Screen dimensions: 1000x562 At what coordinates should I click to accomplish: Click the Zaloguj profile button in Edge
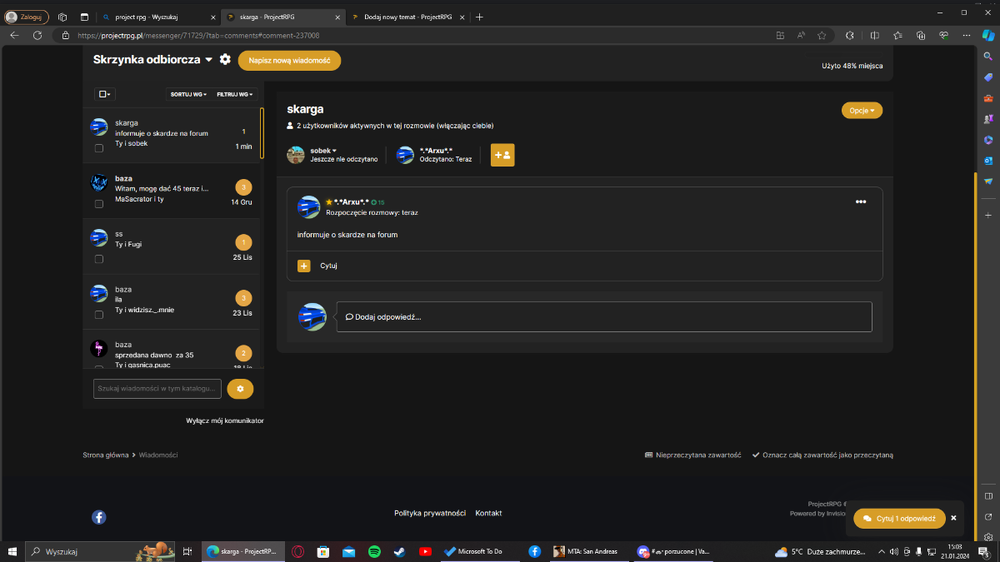[x=26, y=17]
